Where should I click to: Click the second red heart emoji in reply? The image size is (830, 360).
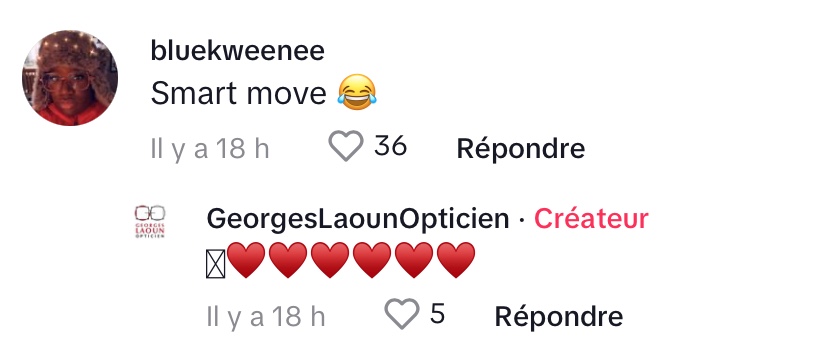pyautogui.click(x=288, y=260)
